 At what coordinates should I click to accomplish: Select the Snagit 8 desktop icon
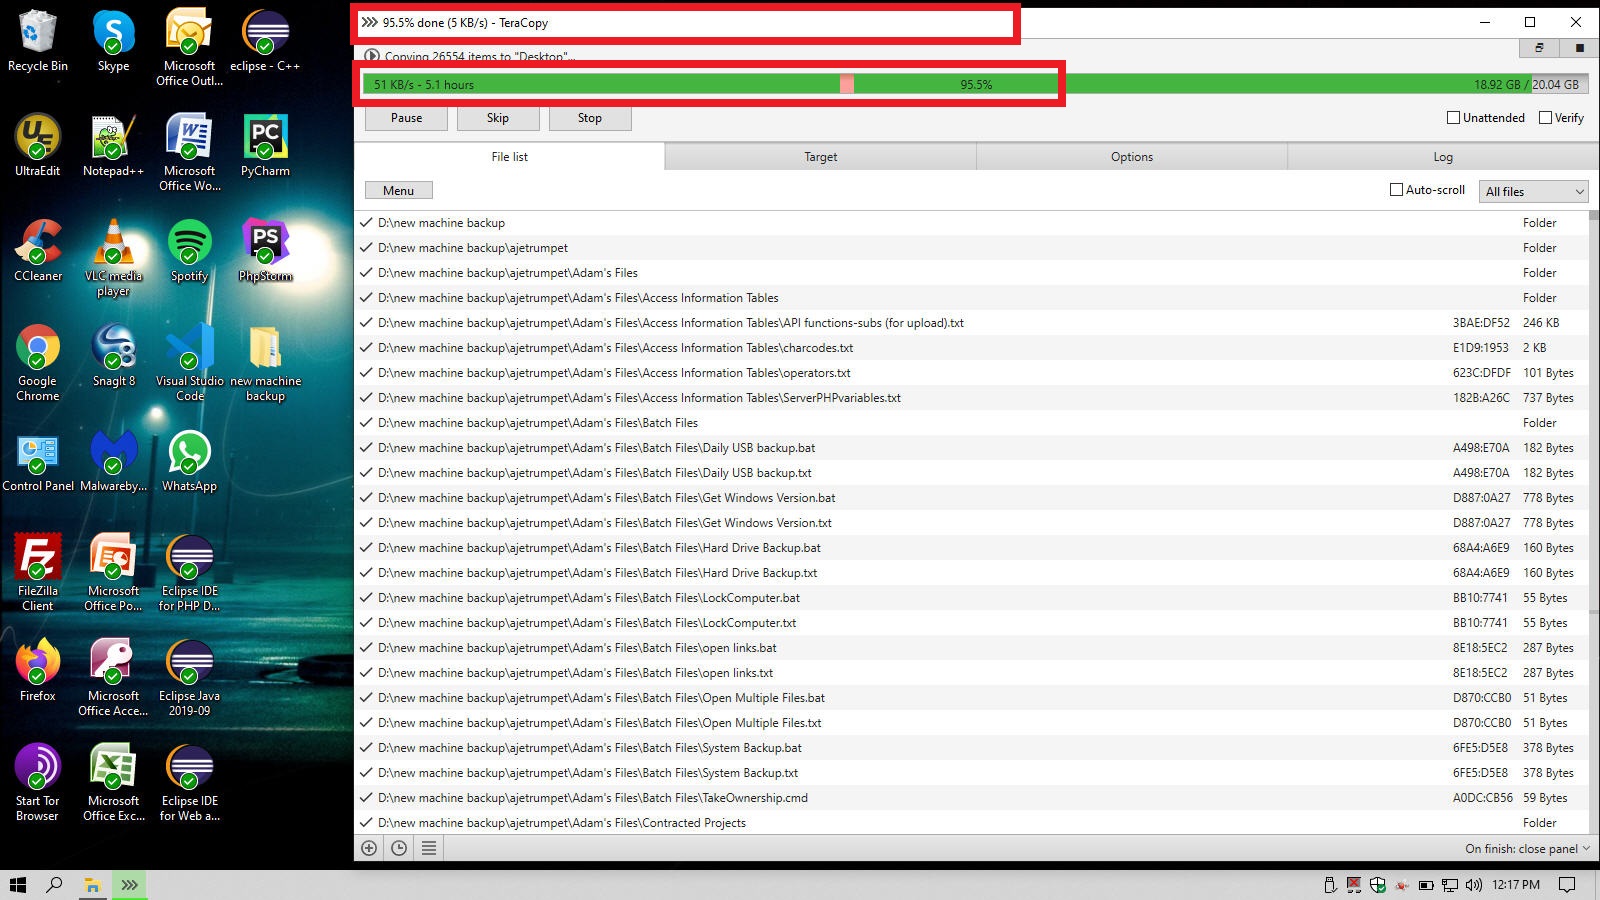pyautogui.click(x=113, y=357)
